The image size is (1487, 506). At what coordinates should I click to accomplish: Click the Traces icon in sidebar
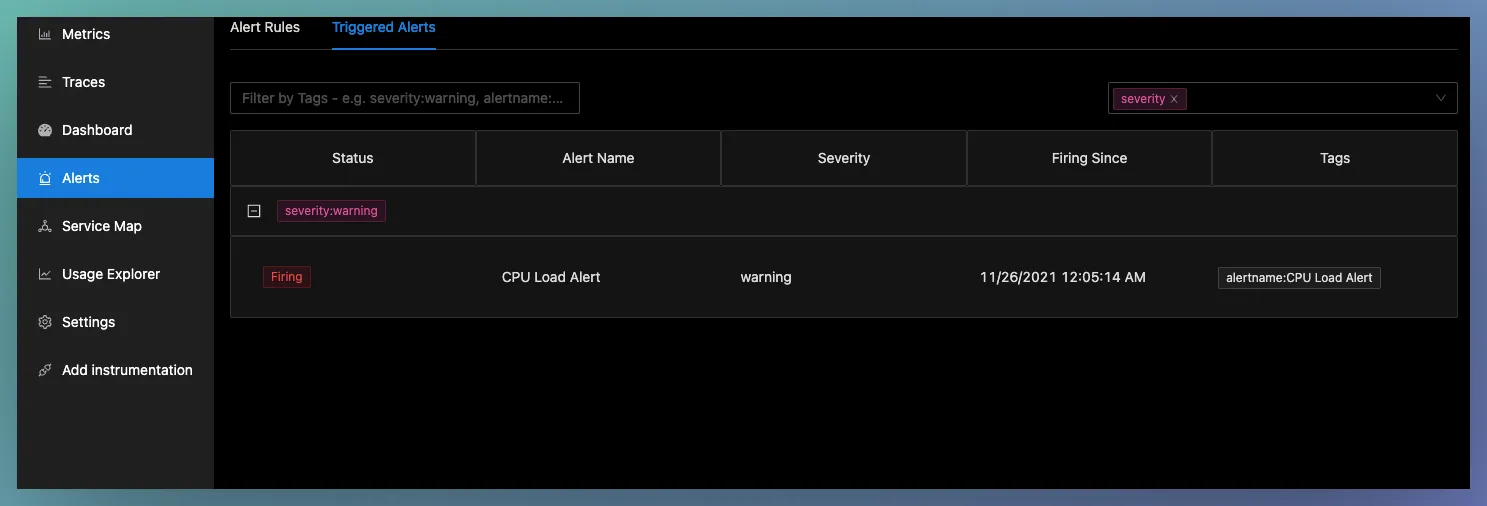(44, 82)
